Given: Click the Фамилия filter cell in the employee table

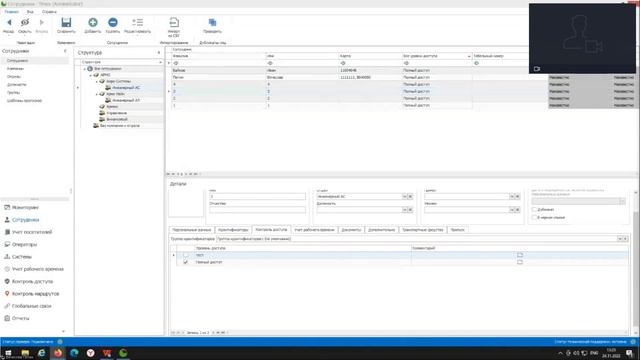Looking at the screenshot, I should tap(218, 63).
